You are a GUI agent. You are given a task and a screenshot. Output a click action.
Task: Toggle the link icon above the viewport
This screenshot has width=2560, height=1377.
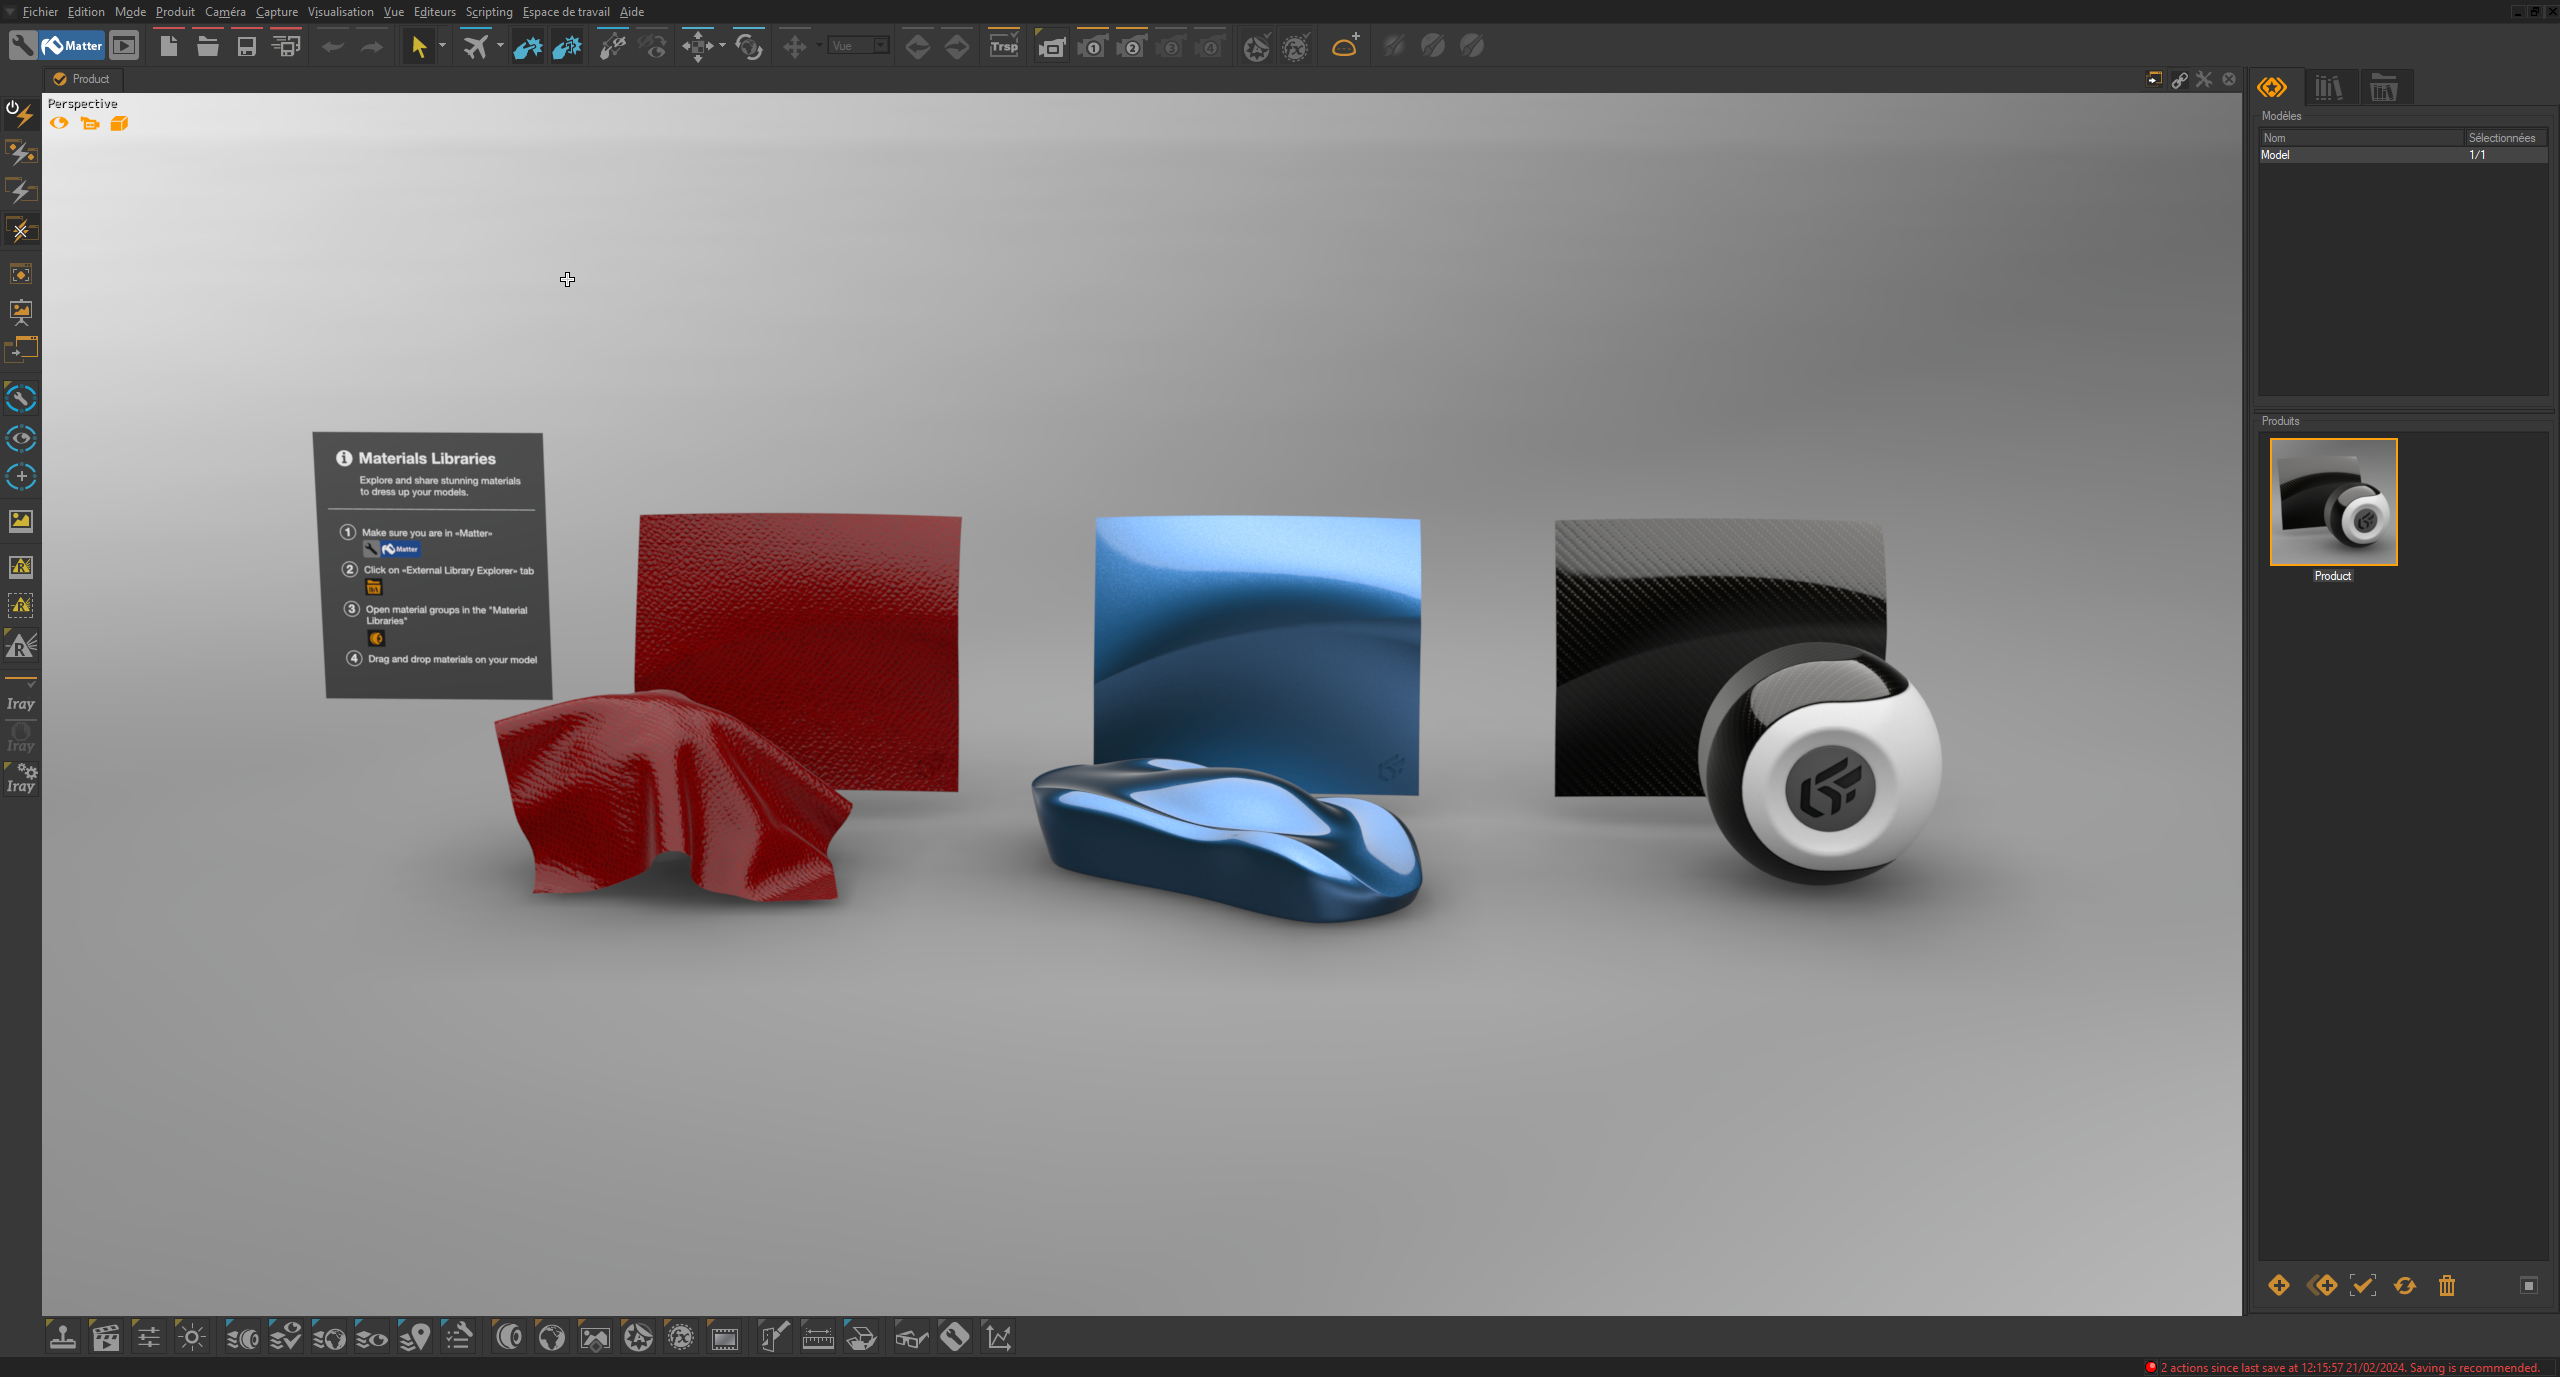2179,80
